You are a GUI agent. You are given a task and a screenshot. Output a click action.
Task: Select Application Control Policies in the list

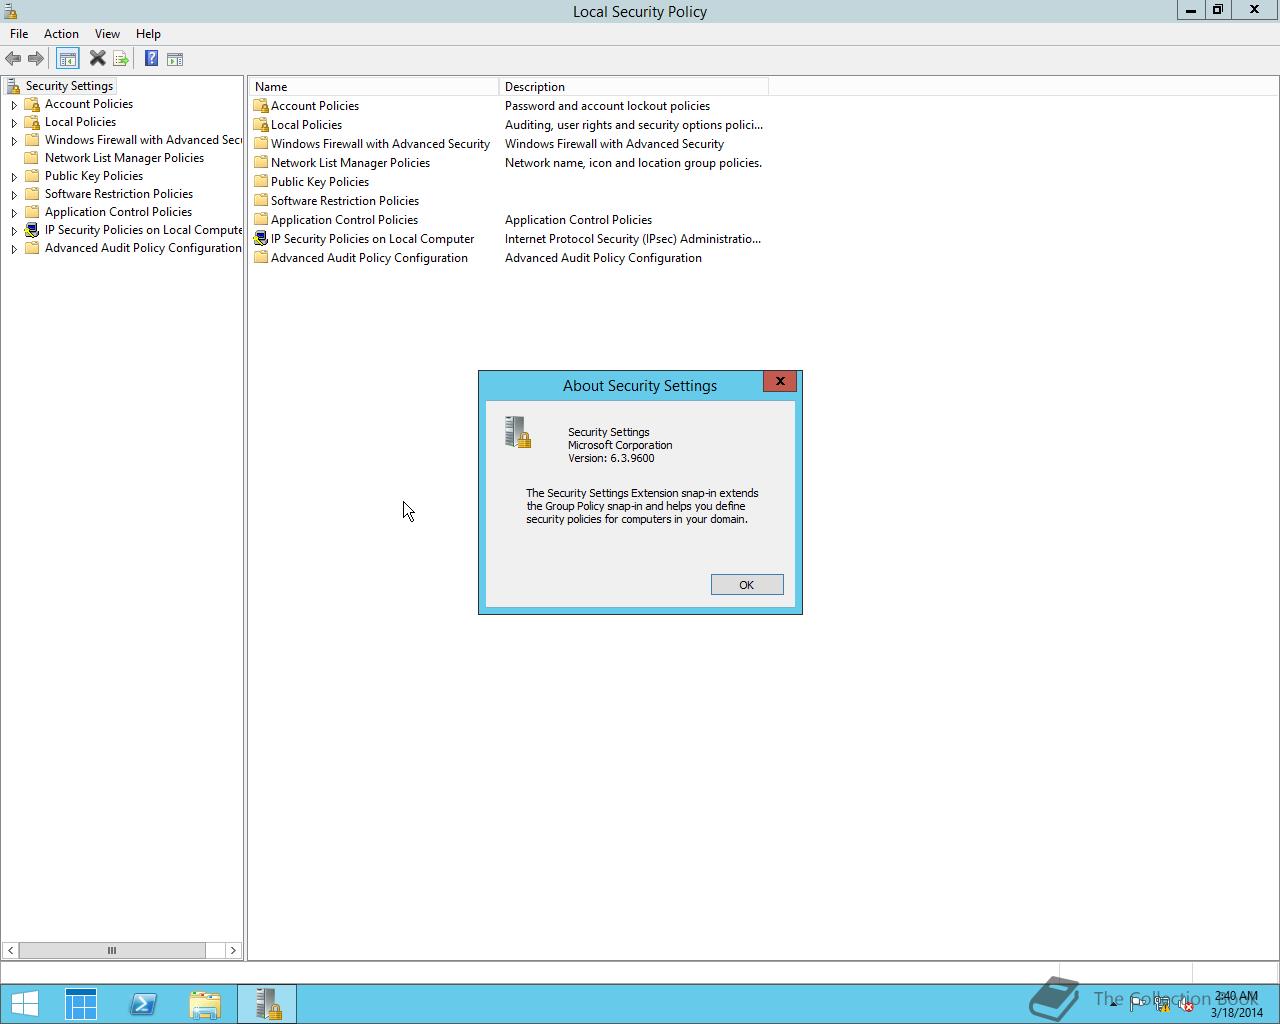344,220
